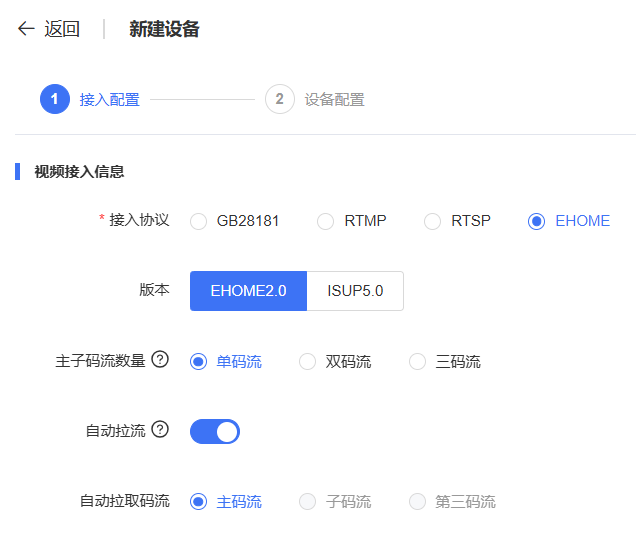
Task: Choose RTSP access protocol
Action: click(x=458, y=221)
